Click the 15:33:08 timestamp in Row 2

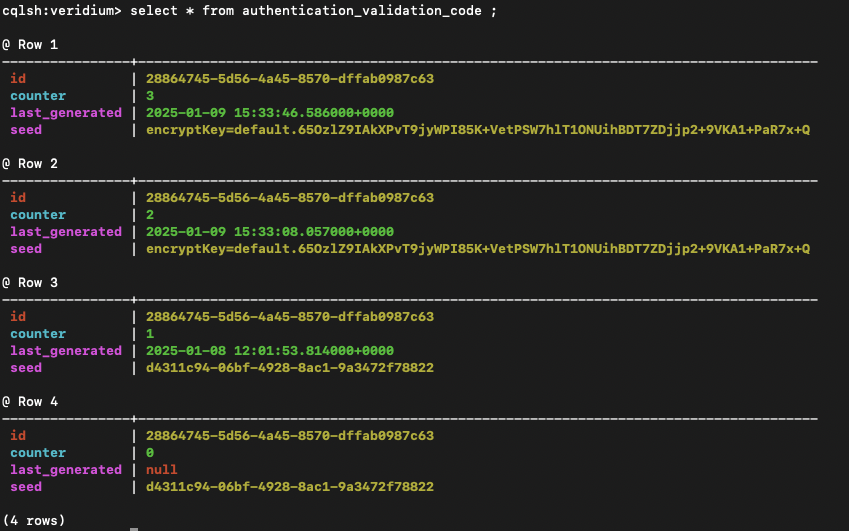tap(269, 231)
